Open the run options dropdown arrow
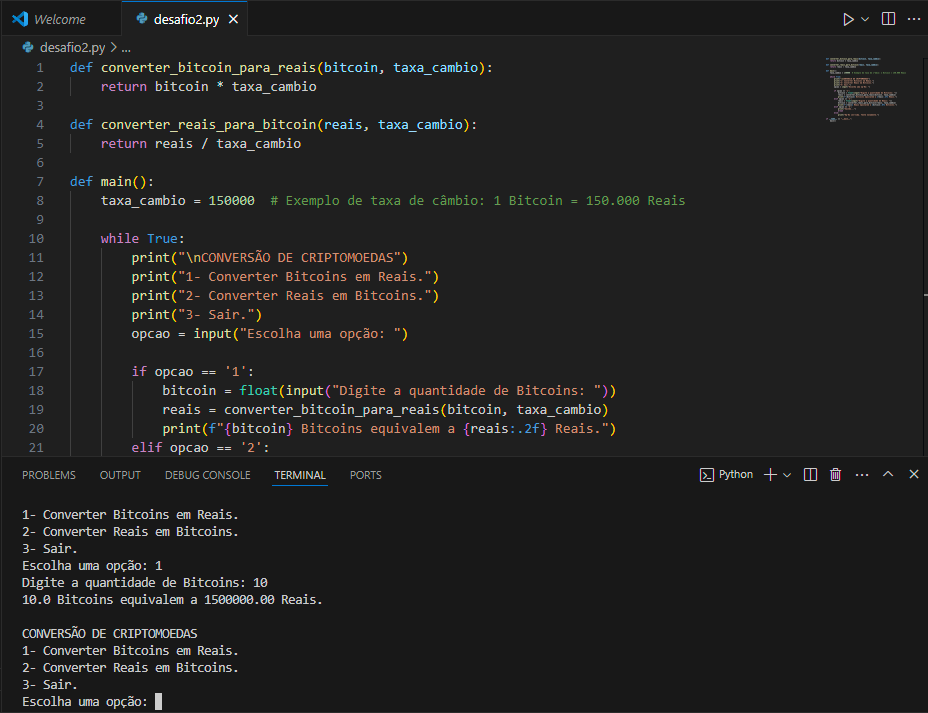 pos(865,19)
